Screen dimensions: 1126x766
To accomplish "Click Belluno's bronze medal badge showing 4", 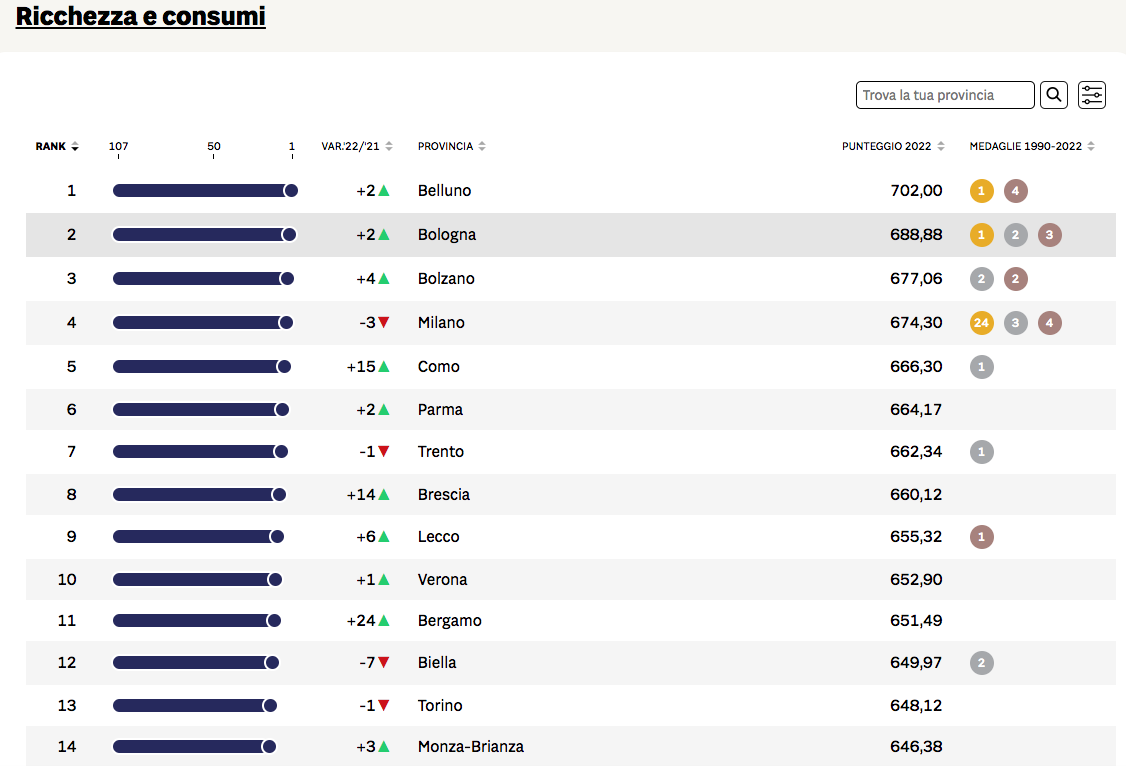I will (x=1015, y=191).
